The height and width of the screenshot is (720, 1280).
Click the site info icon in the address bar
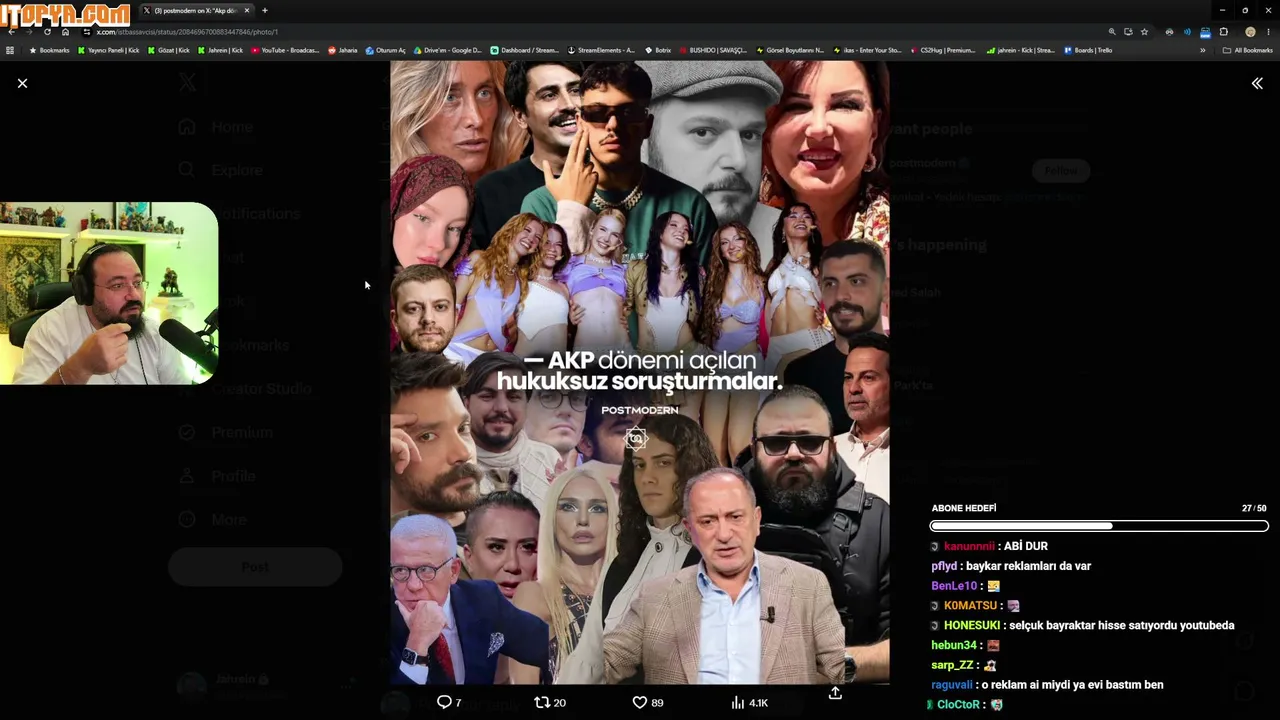pyautogui.click(x=87, y=32)
